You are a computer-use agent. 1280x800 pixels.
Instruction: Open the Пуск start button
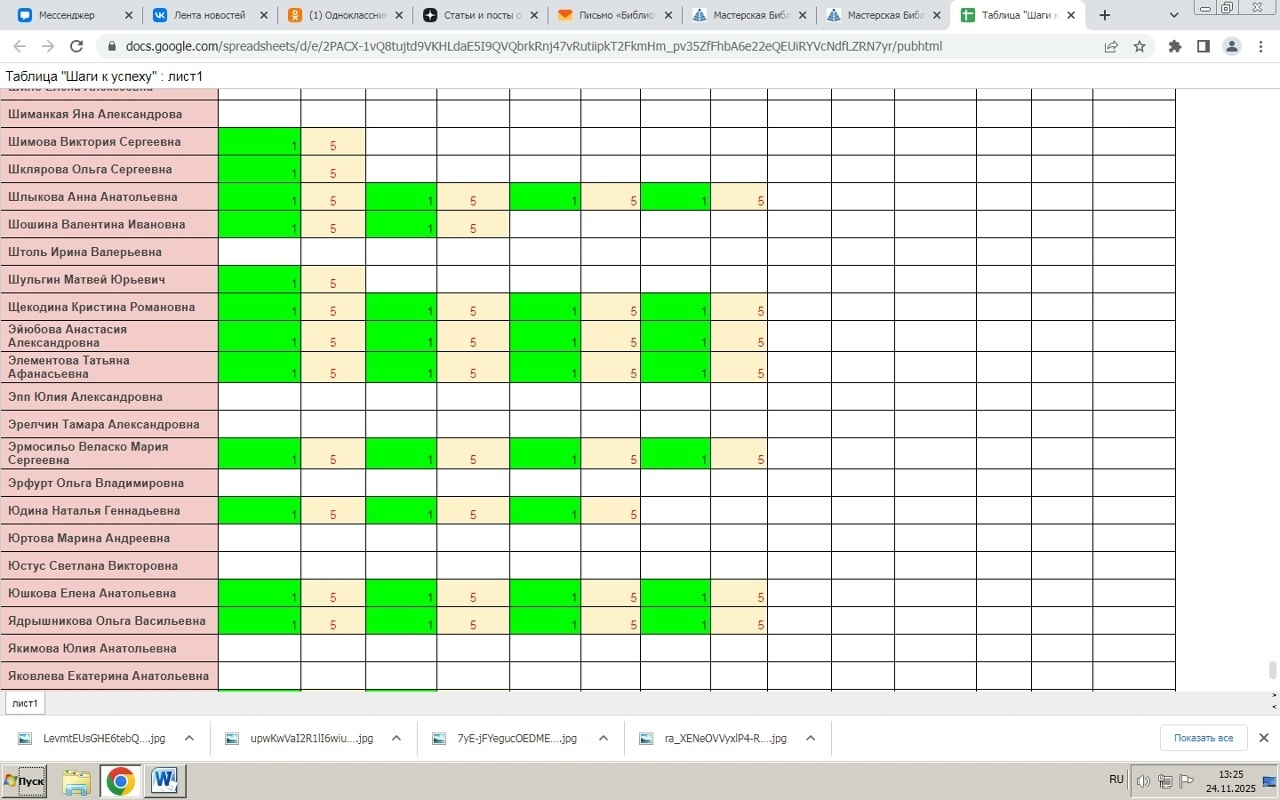pos(24,780)
